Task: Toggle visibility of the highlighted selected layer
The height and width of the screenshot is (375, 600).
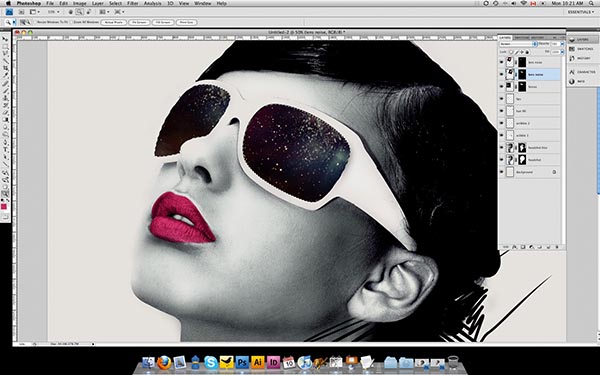Action: tap(502, 74)
